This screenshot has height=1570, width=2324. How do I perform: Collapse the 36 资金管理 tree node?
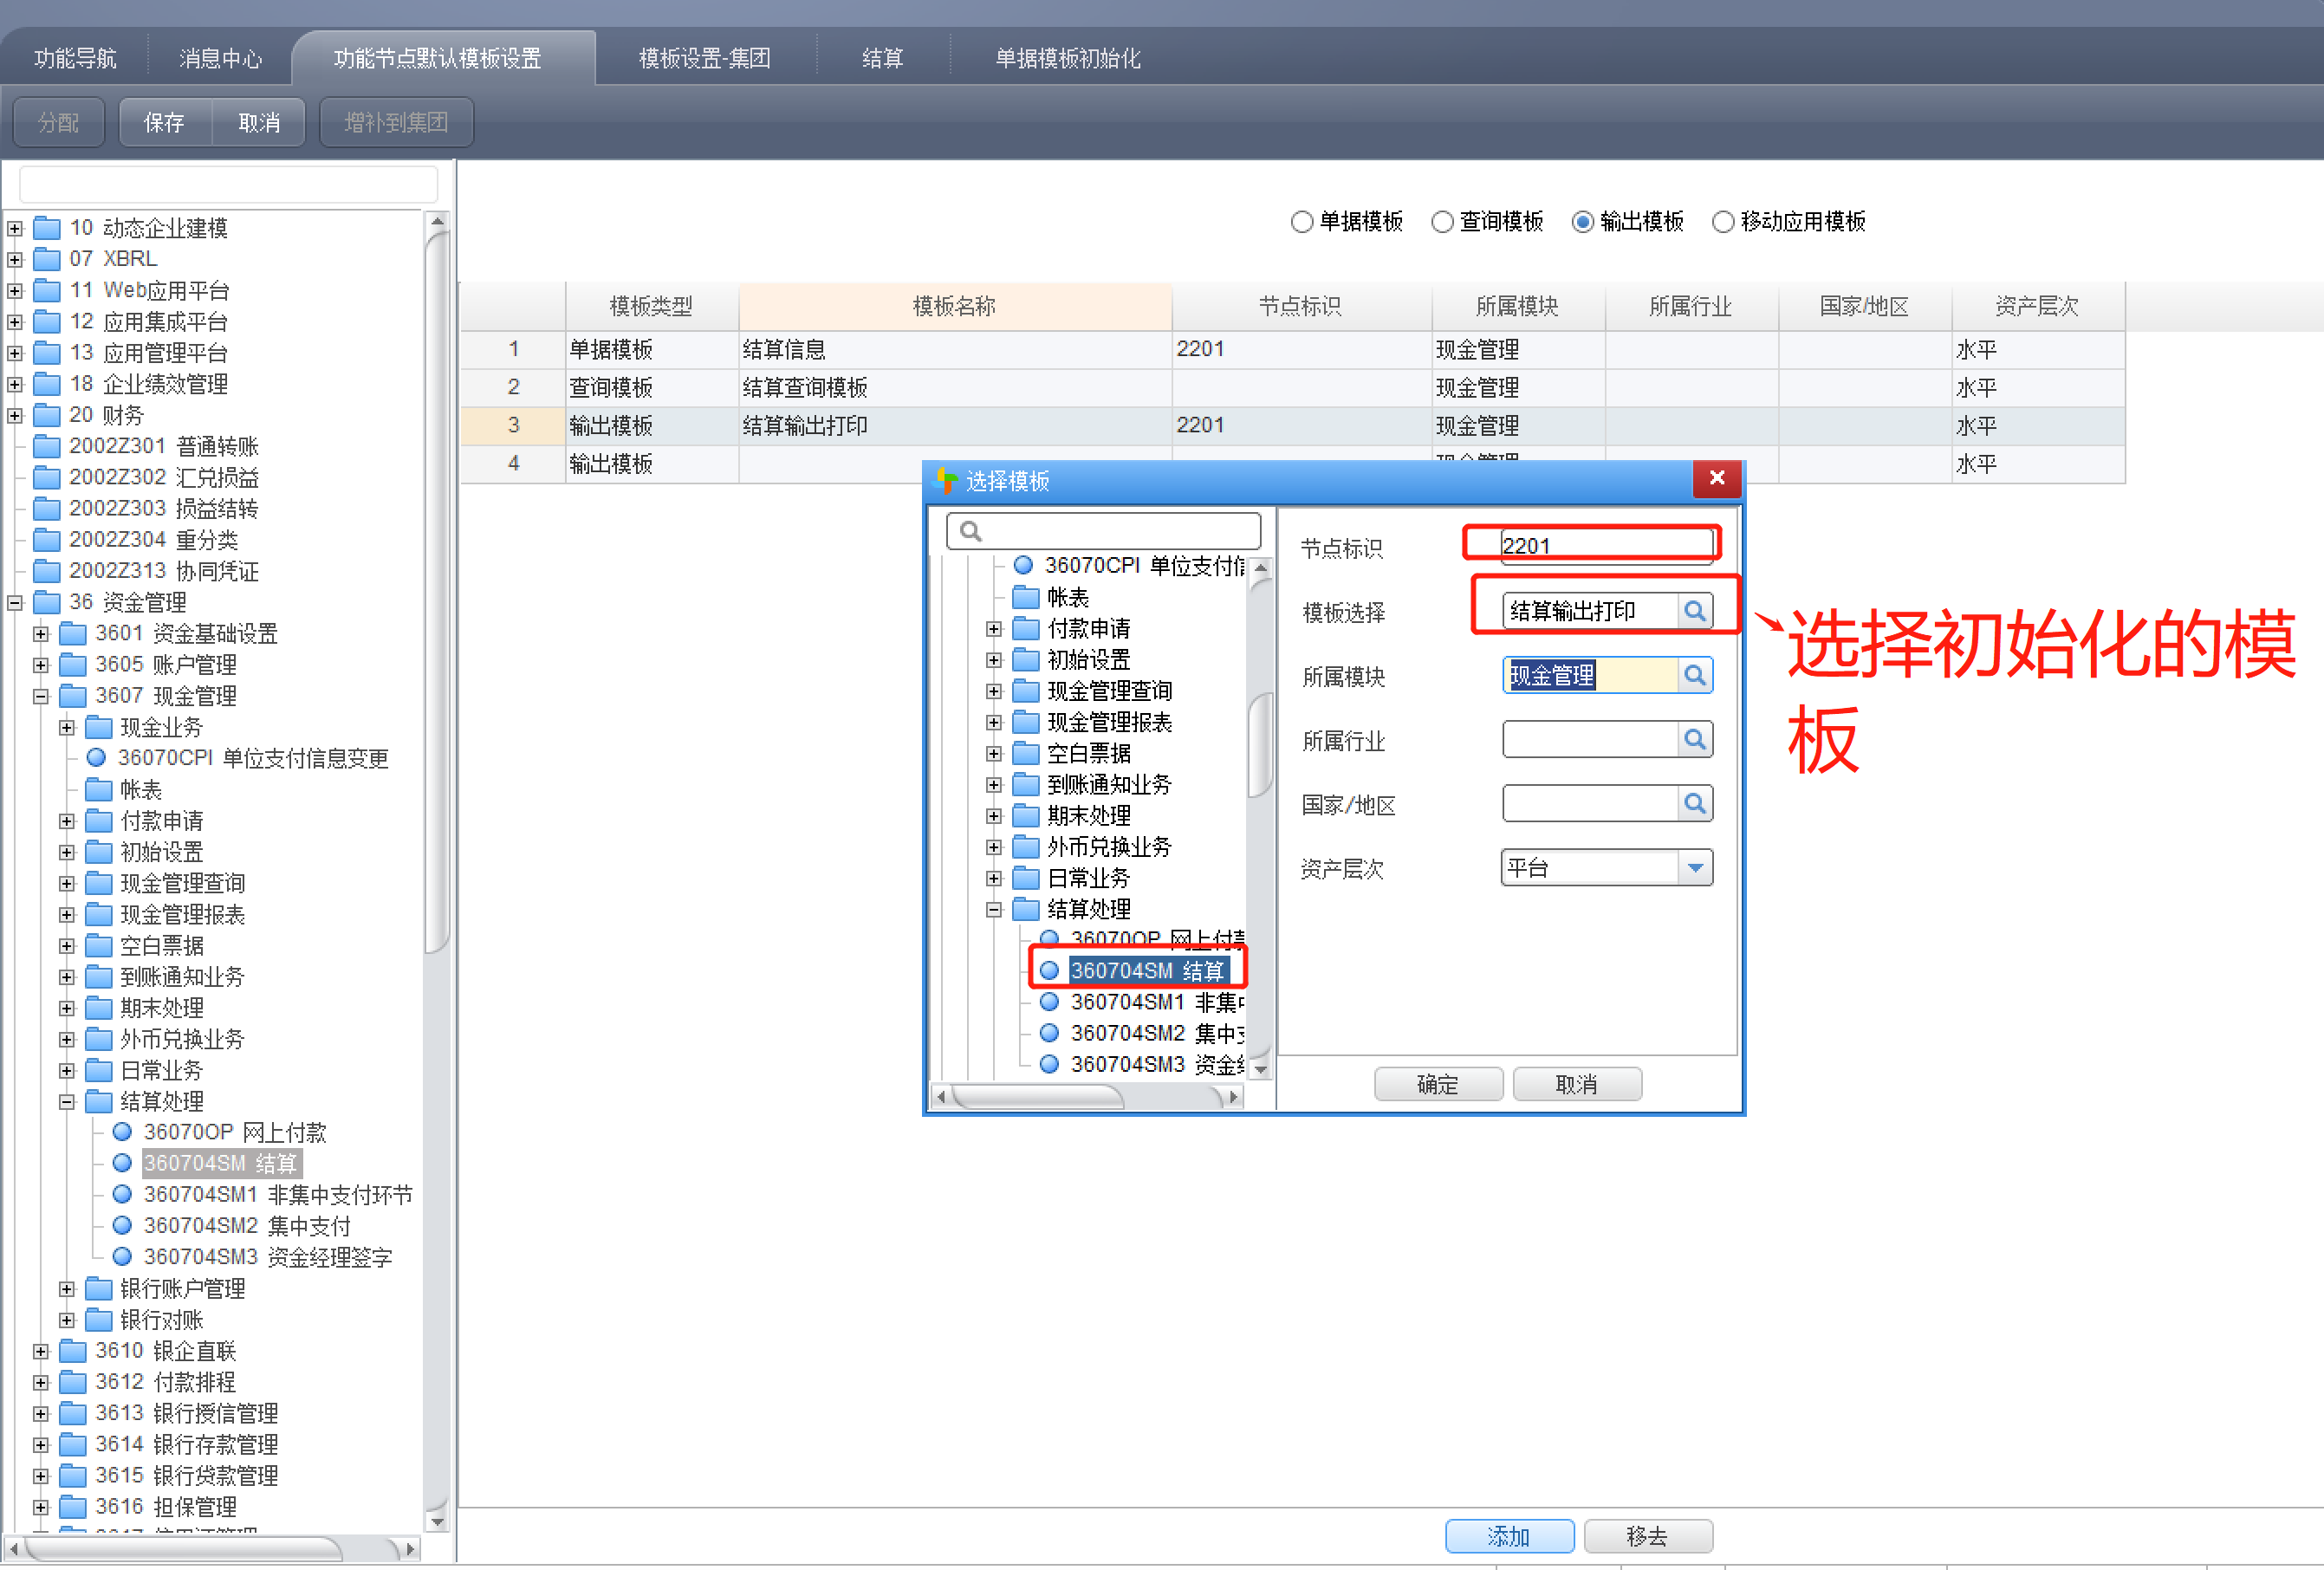pyautogui.click(x=15, y=602)
